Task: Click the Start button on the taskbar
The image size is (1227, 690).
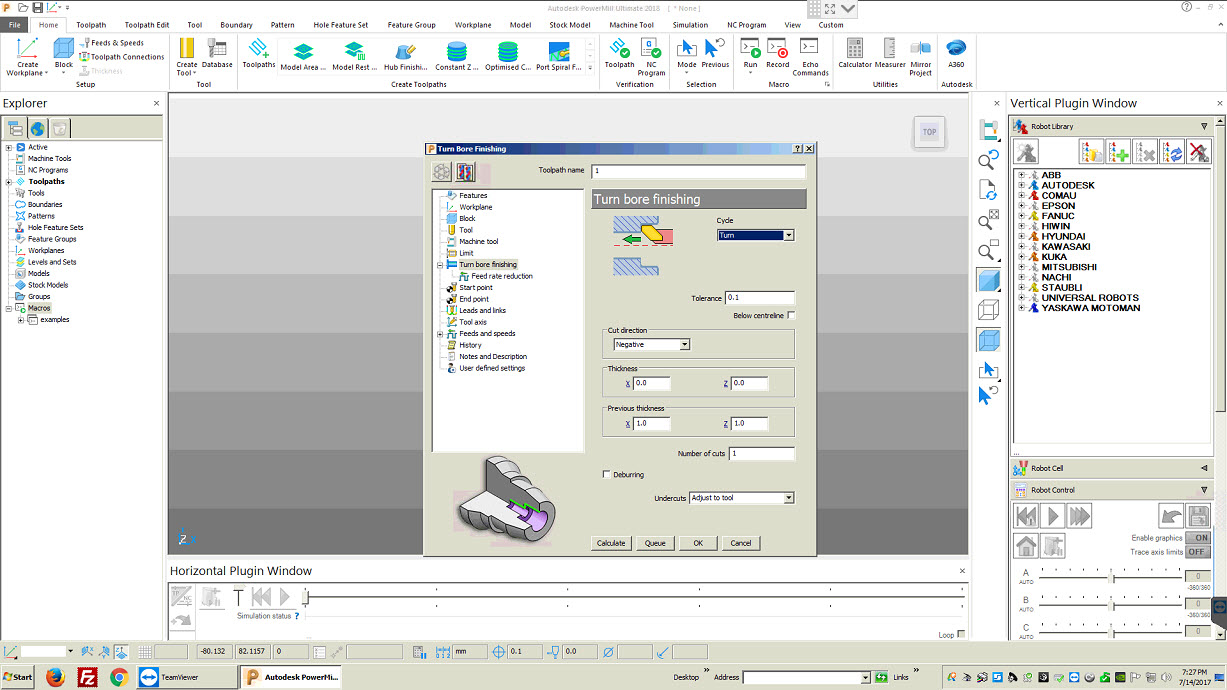Action: point(17,677)
